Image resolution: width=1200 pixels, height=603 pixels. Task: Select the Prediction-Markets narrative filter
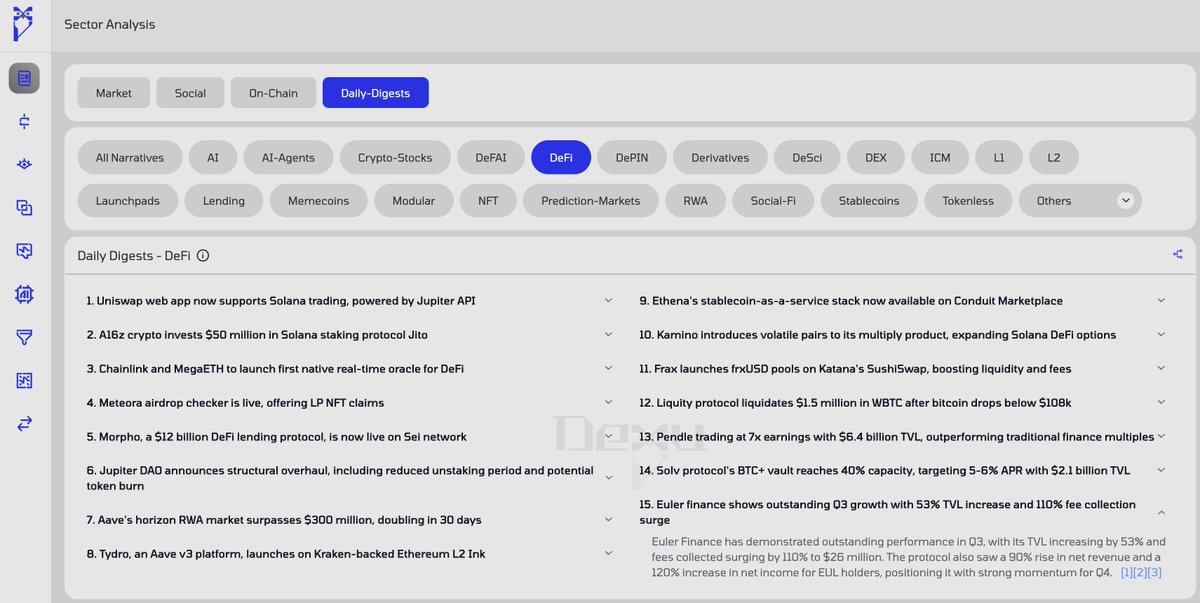(x=591, y=201)
